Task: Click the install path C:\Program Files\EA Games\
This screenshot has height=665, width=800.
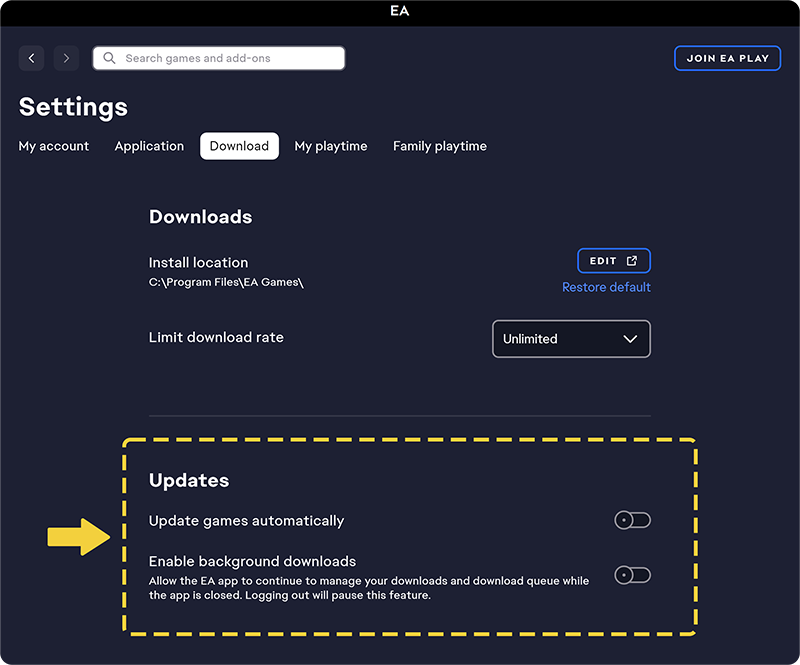Action: pos(226,282)
